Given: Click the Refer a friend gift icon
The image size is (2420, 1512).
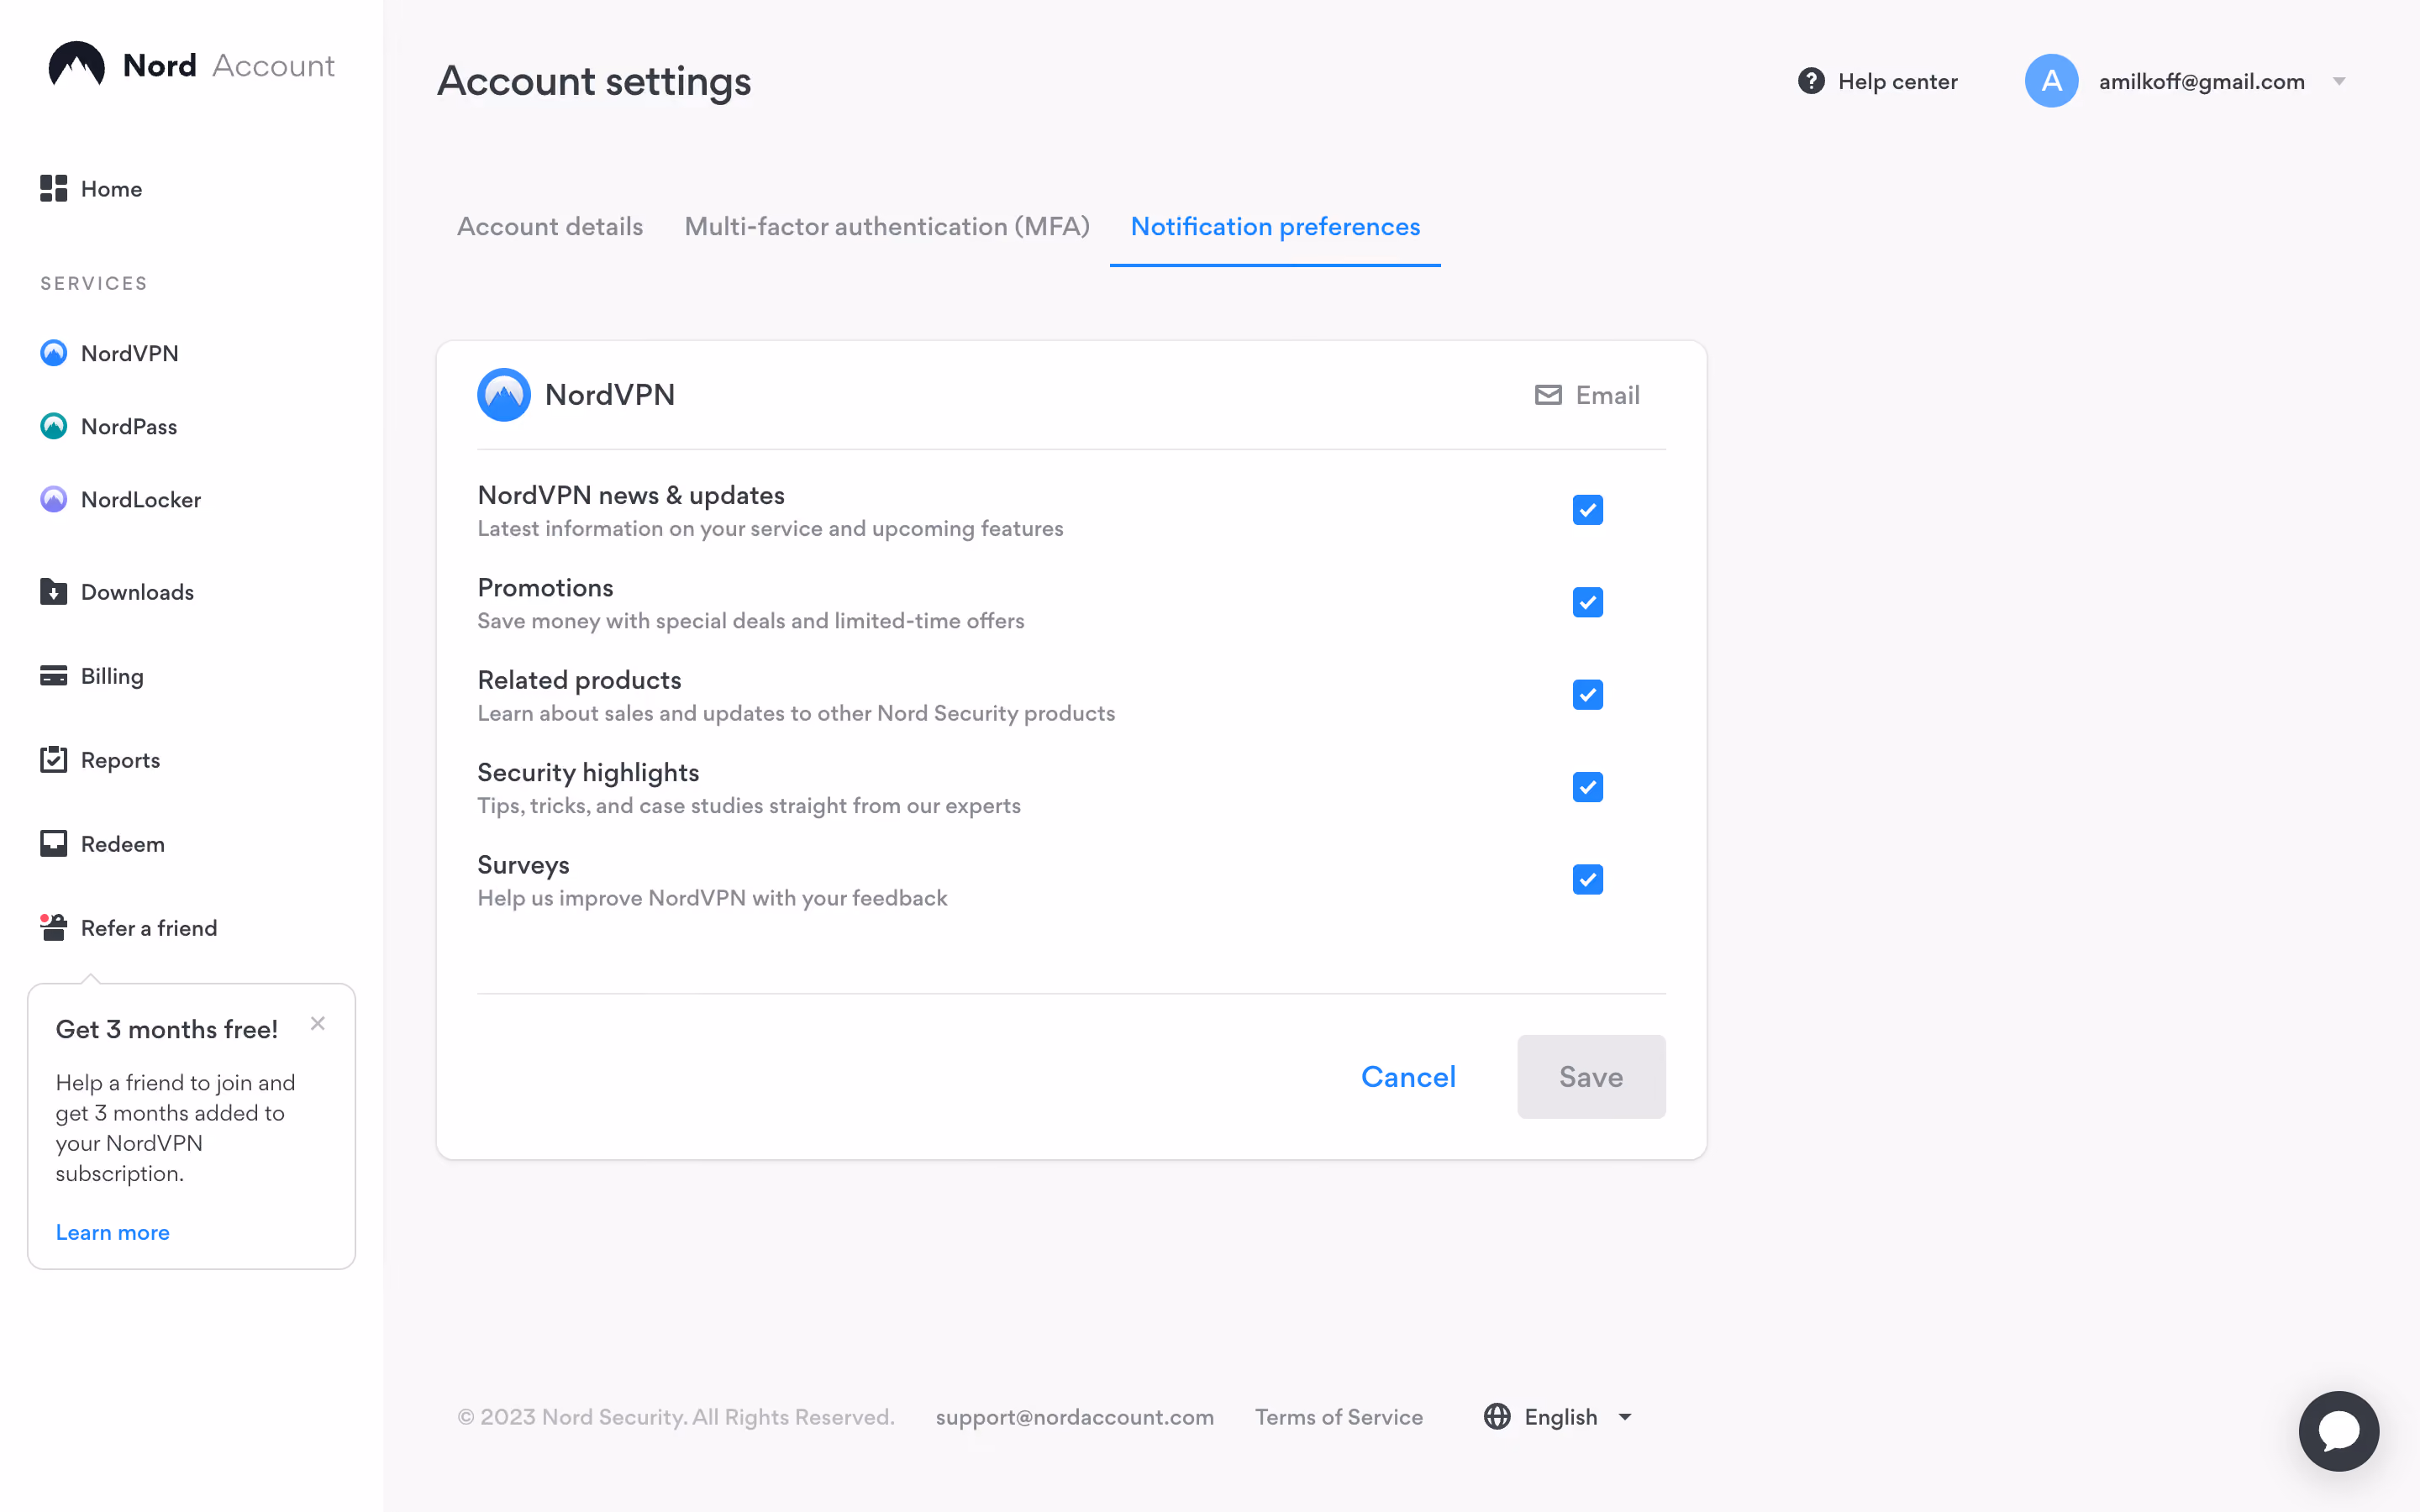Looking at the screenshot, I should tap(54, 928).
